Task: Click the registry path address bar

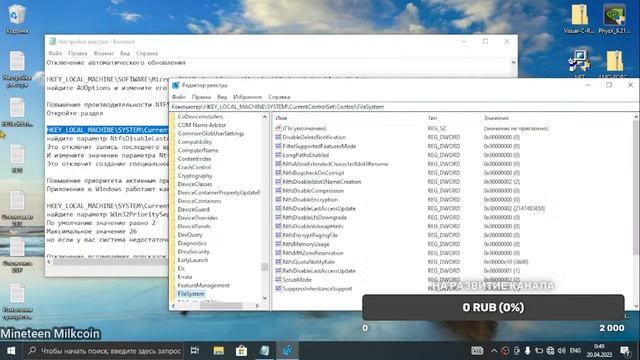Action: click(404, 107)
